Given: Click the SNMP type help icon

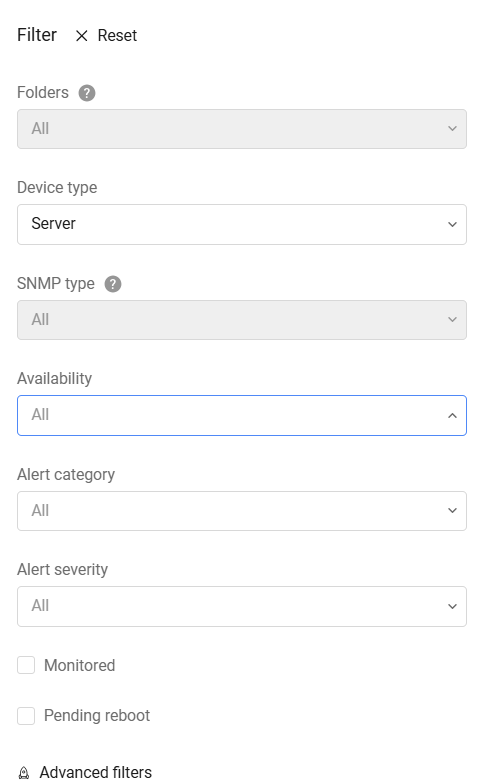Looking at the screenshot, I should click(113, 284).
